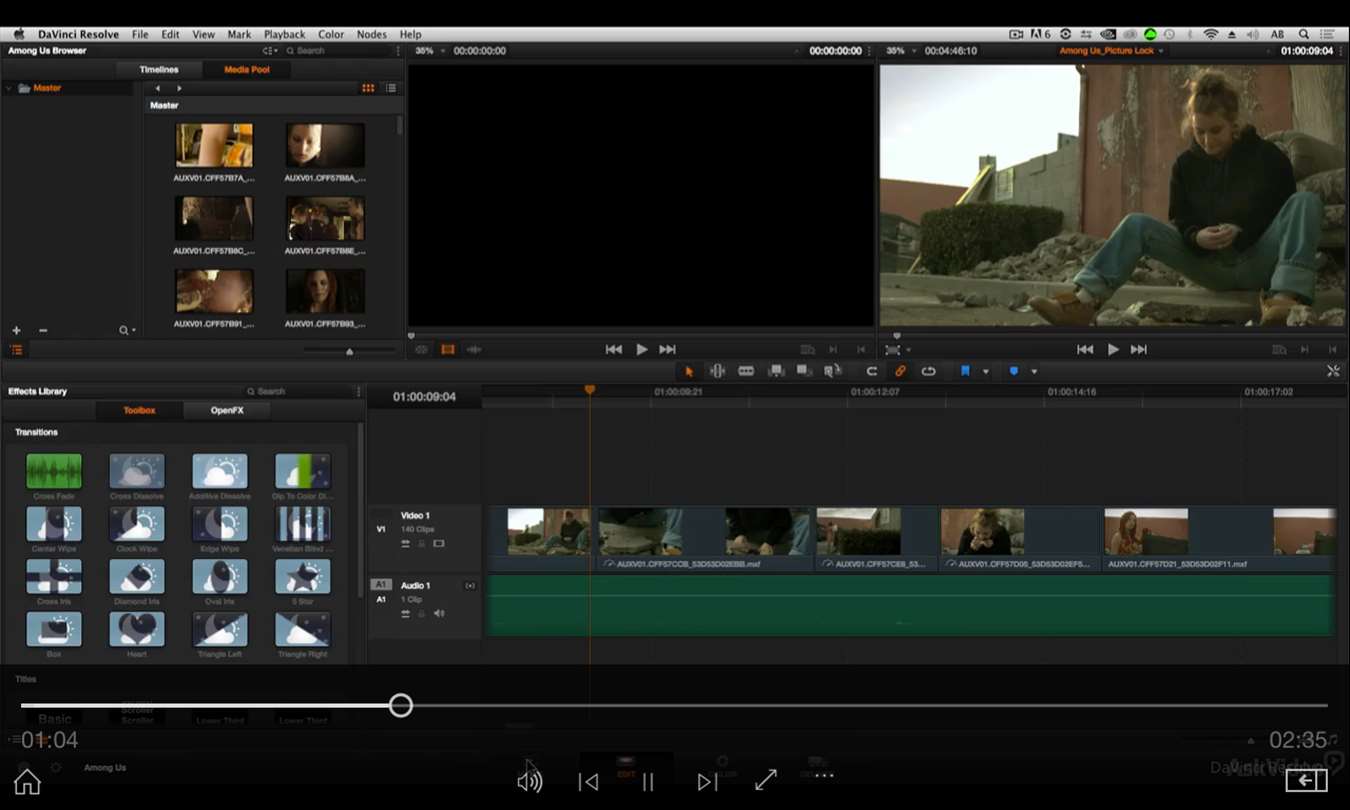Open Media Pool search options dropdown

tap(128, 330)
